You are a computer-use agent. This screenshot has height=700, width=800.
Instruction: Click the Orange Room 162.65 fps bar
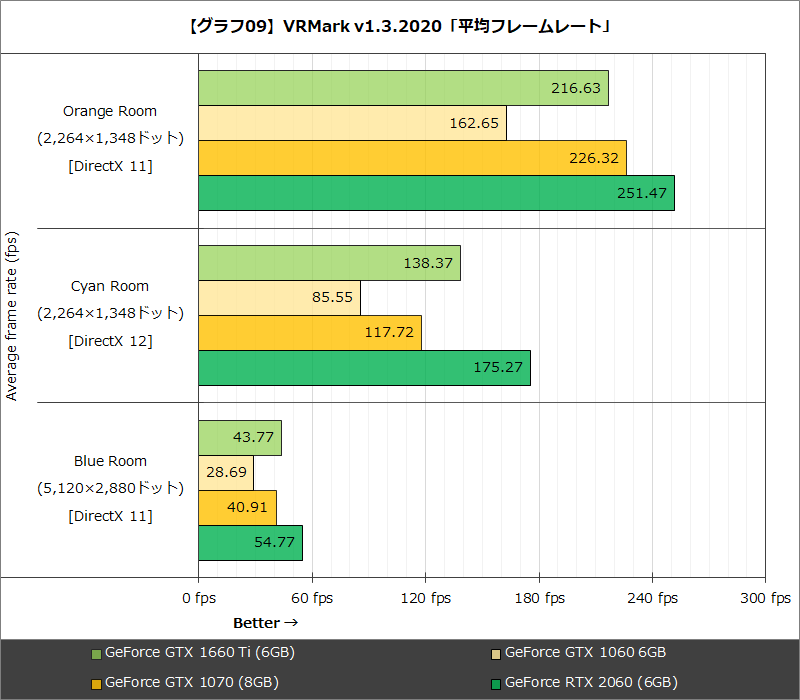(x=350, y=122)
